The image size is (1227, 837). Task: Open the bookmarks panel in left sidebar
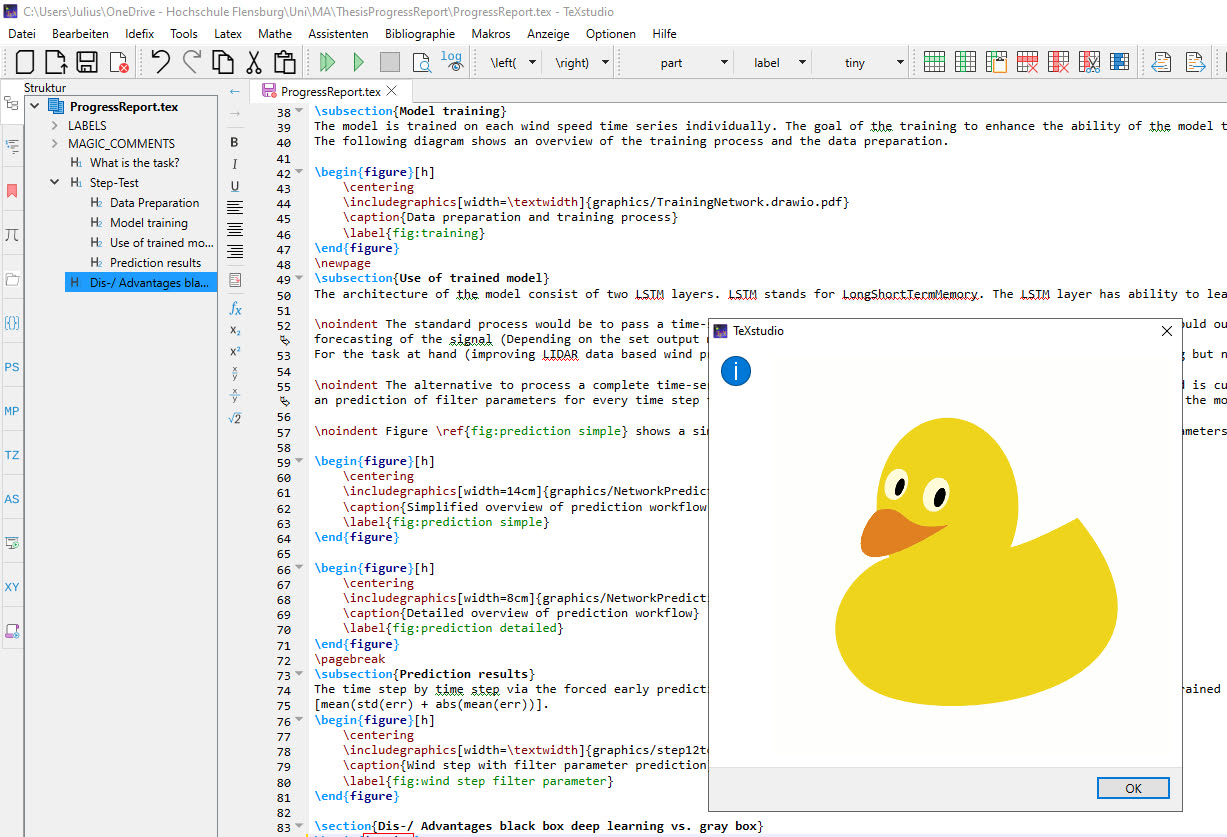[x=12, y=190]
